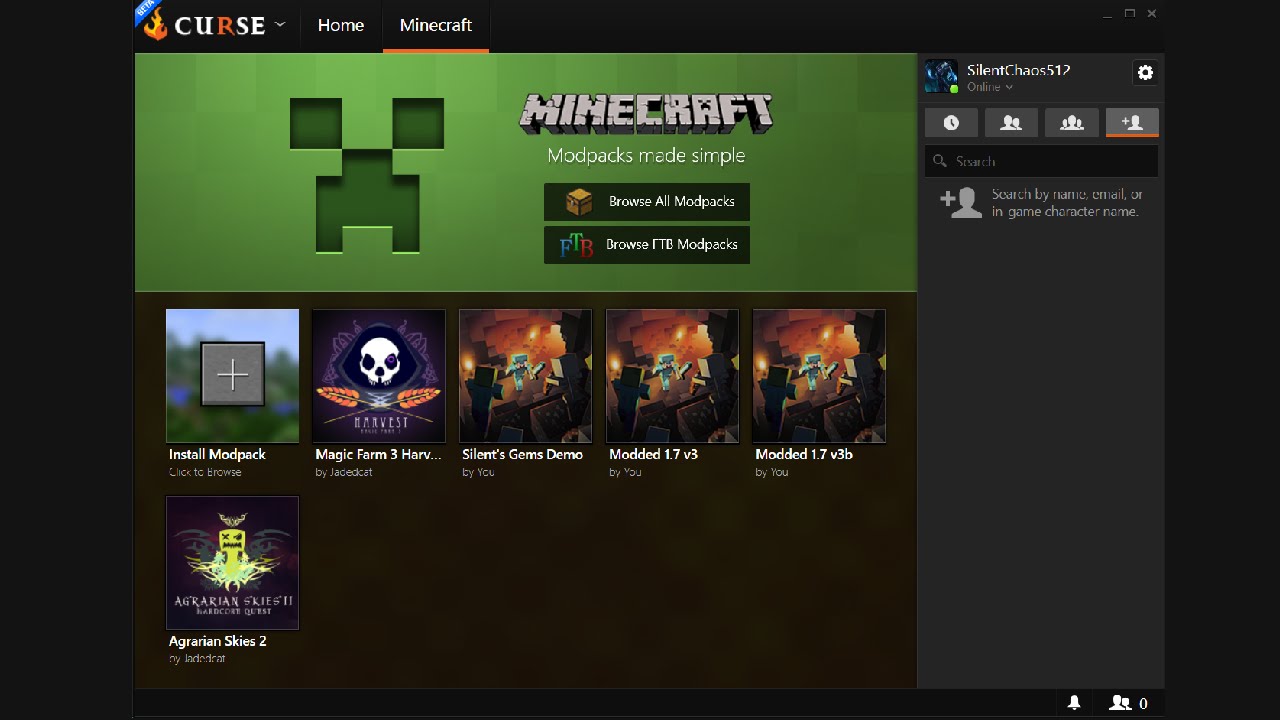
Task: Open the Modded 1.7 v3b thumbnail
Action: coord(819,376)
